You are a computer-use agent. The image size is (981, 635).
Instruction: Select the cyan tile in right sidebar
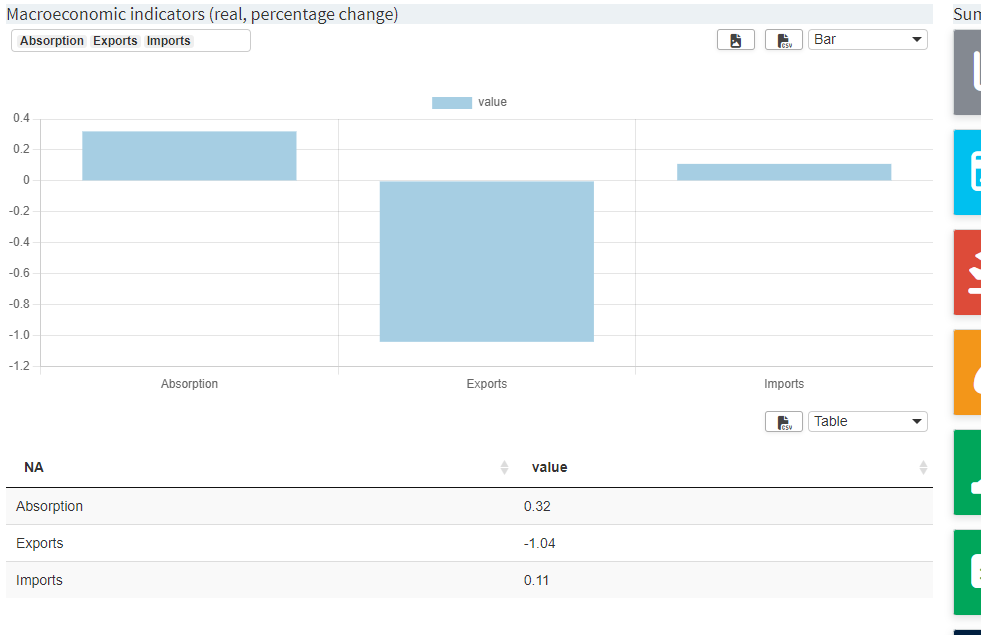(969, 172)
